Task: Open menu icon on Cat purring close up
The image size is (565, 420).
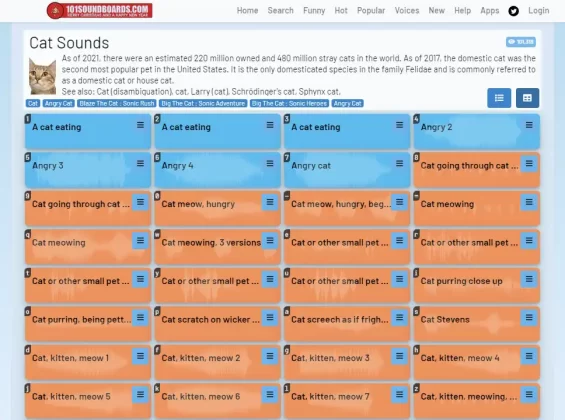Action: [x=529, y=279]
